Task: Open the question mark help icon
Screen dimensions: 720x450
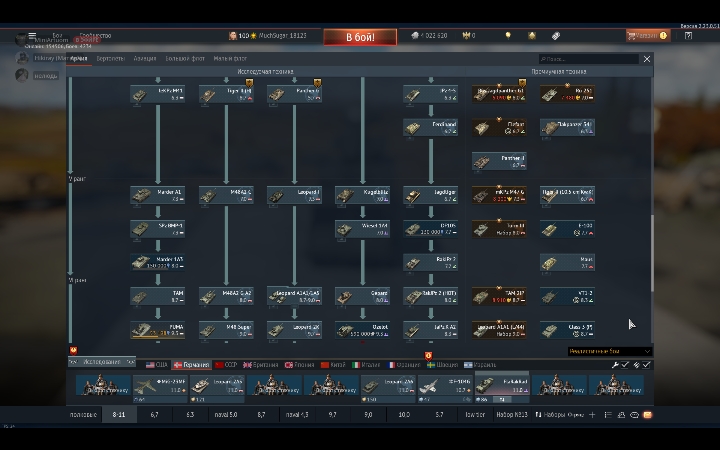Action: click(x=688, y=35)
